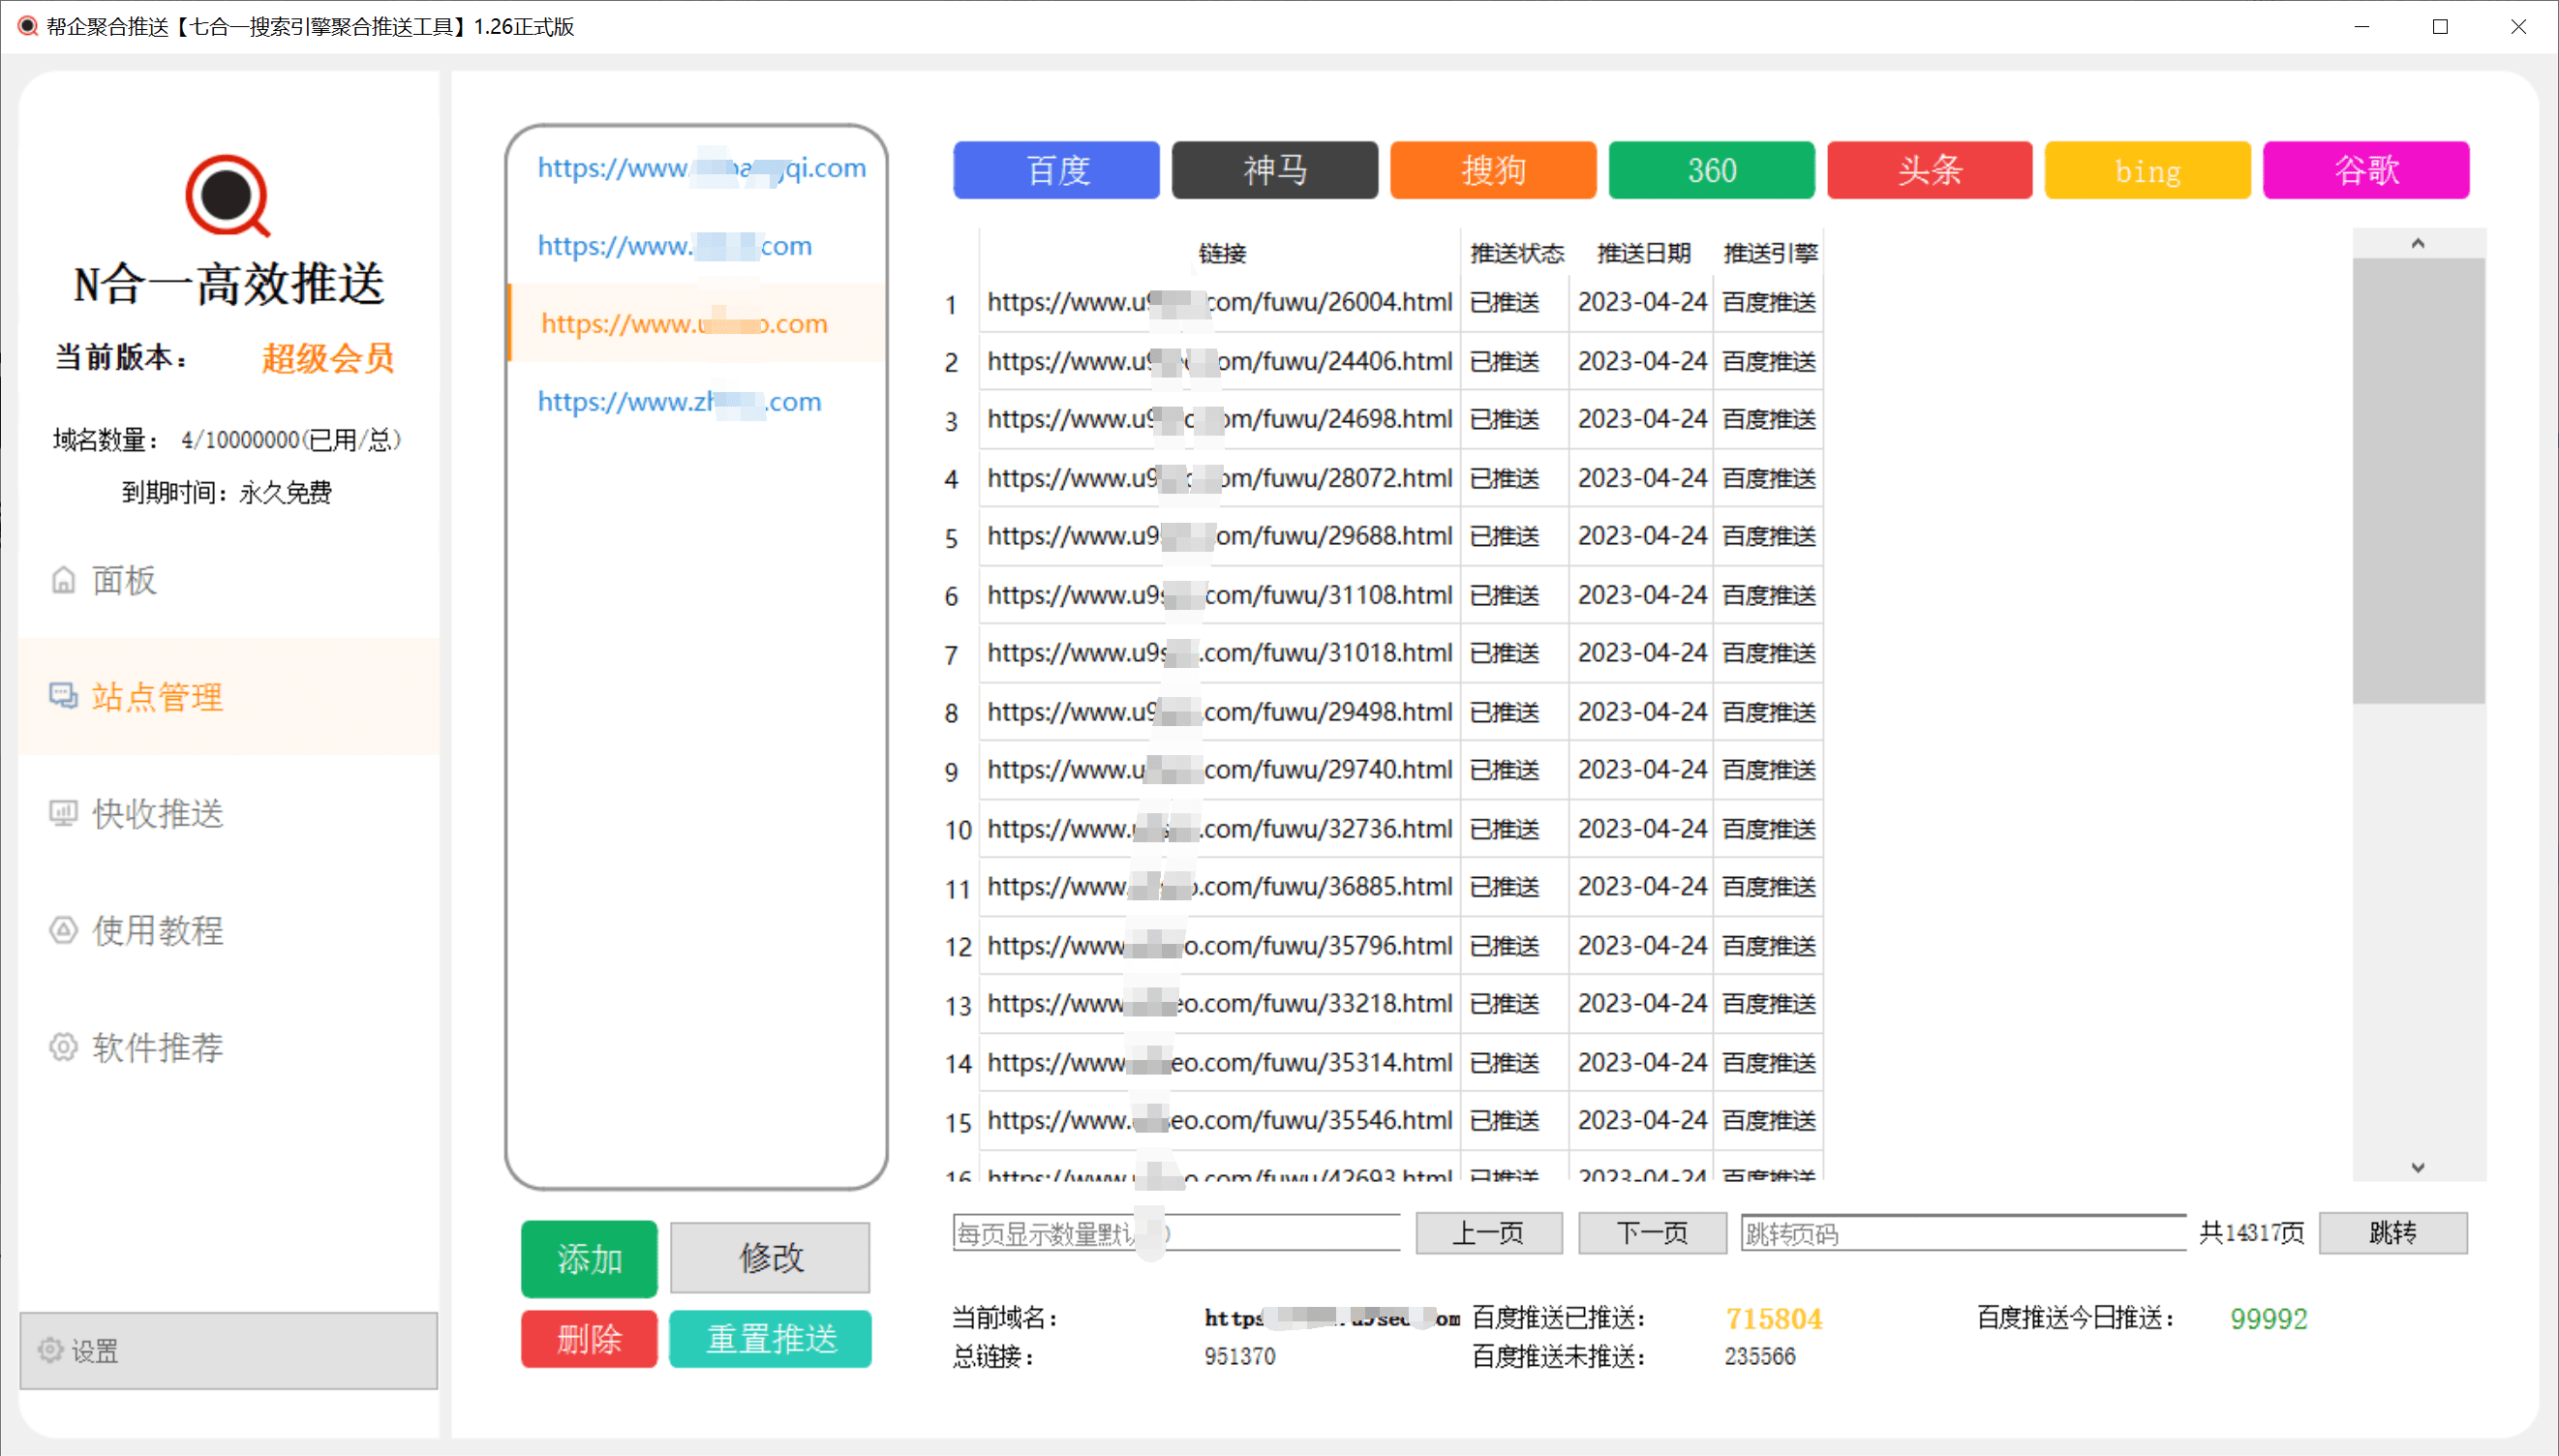Switch to the 头条 engine tab

[1930, 170]
